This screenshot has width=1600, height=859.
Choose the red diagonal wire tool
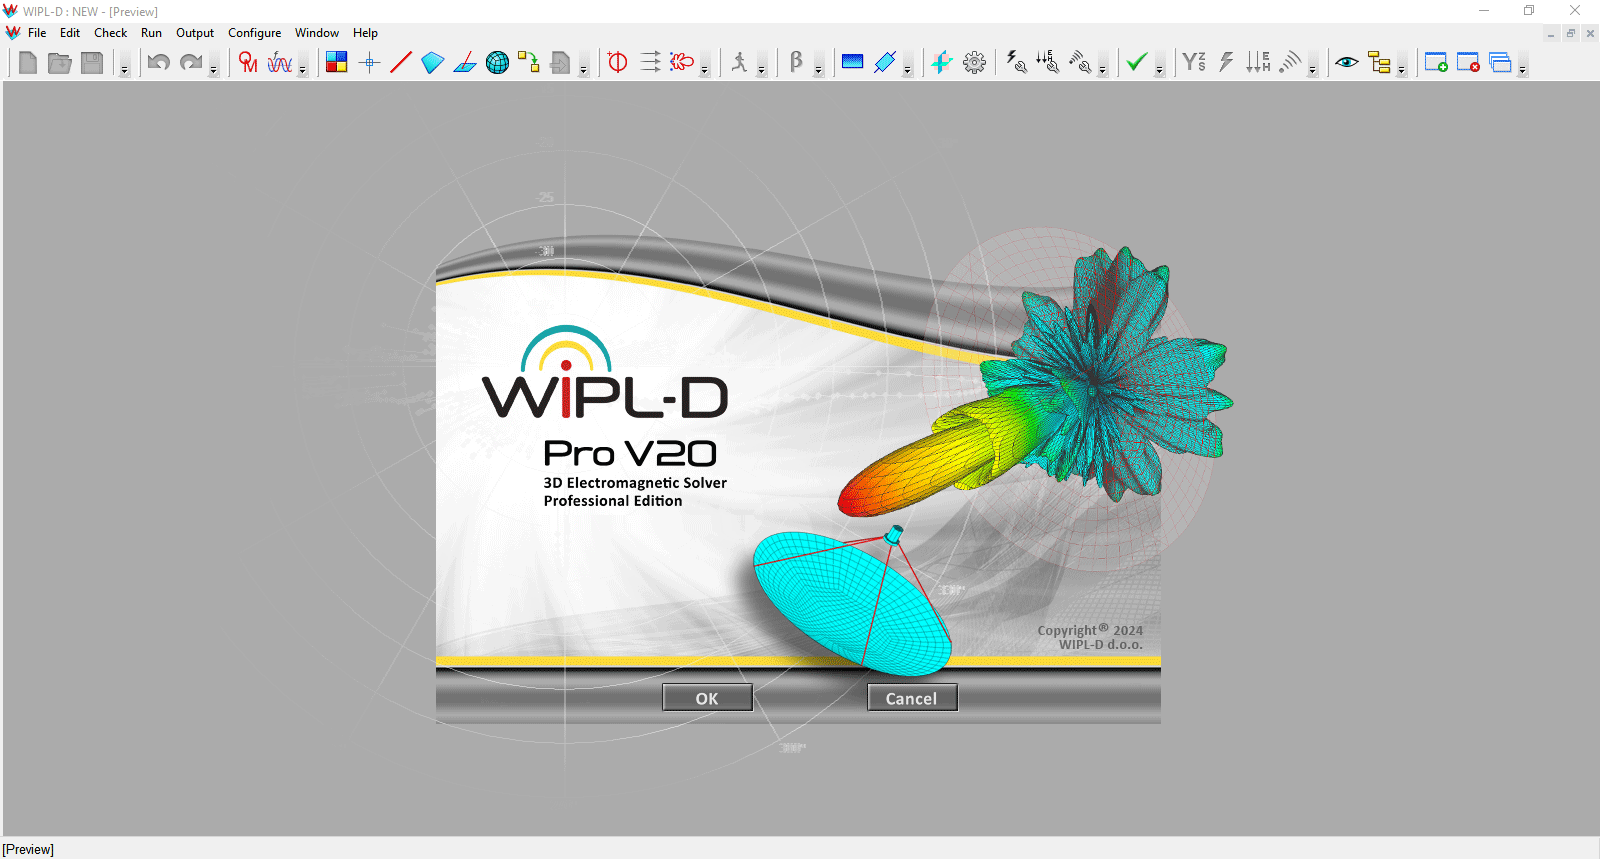(x=401, y=63)
